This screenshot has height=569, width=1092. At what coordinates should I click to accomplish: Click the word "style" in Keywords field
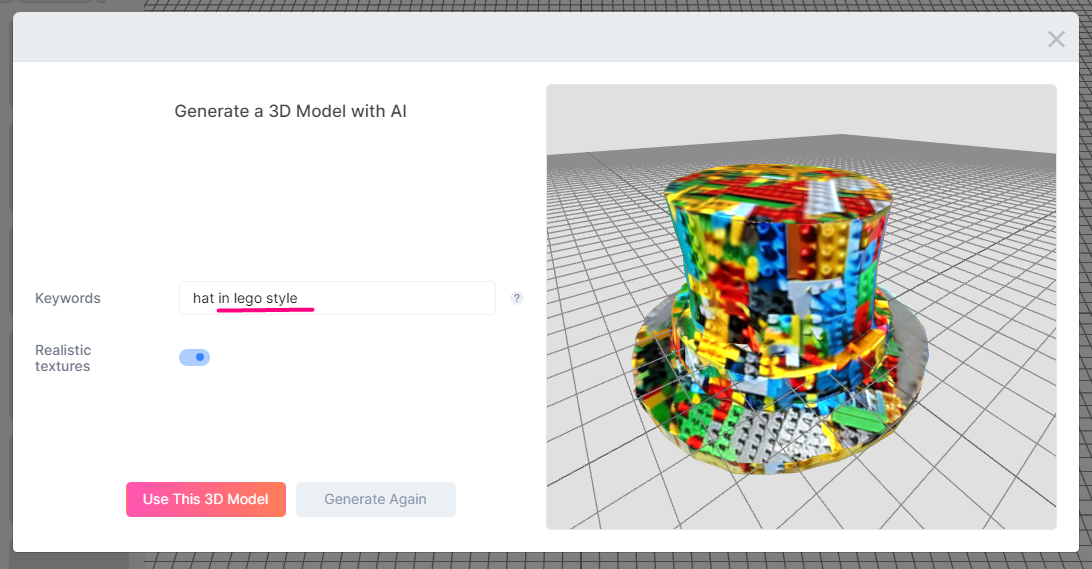click(281, 298)
